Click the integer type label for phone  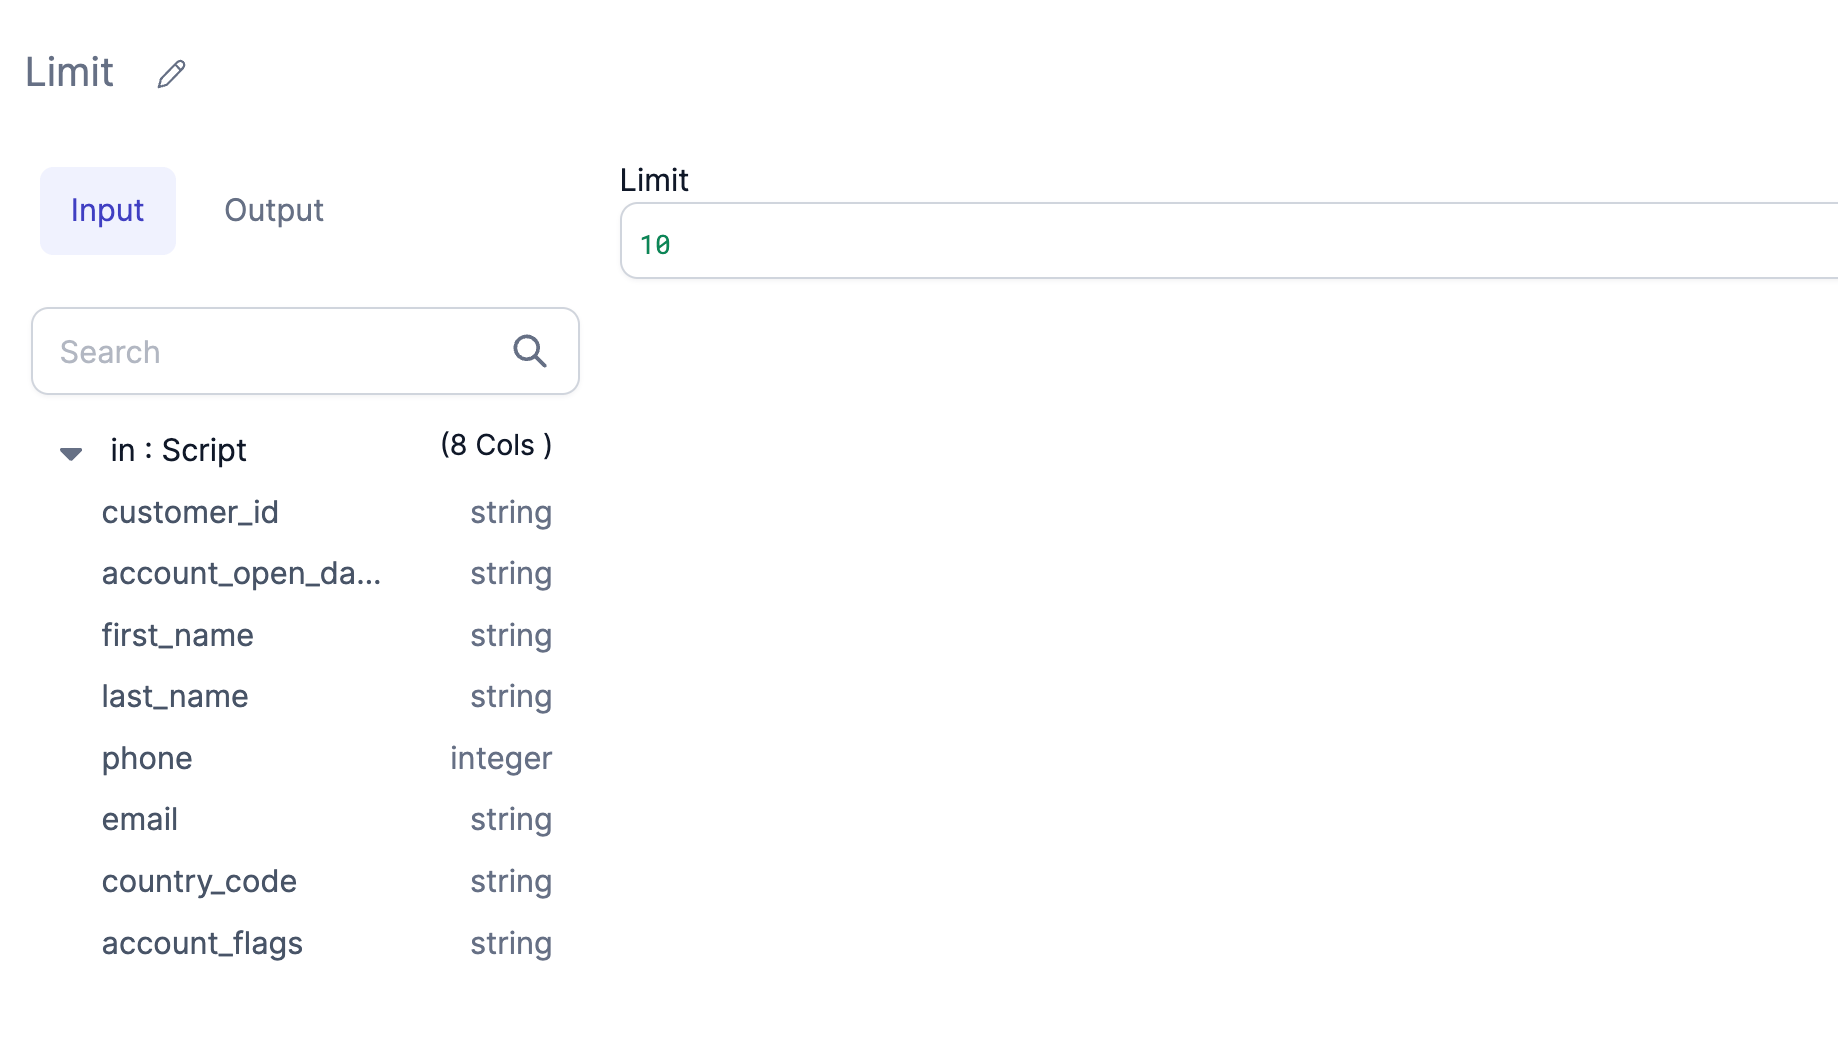click(x=501, y=758)
